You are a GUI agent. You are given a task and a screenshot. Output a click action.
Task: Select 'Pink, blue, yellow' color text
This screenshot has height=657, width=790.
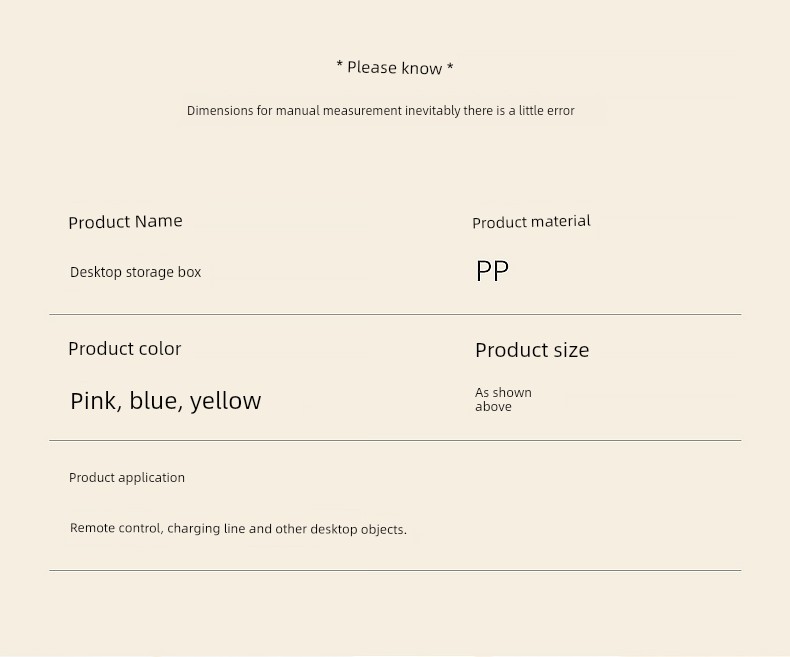[x=166, y=401]
